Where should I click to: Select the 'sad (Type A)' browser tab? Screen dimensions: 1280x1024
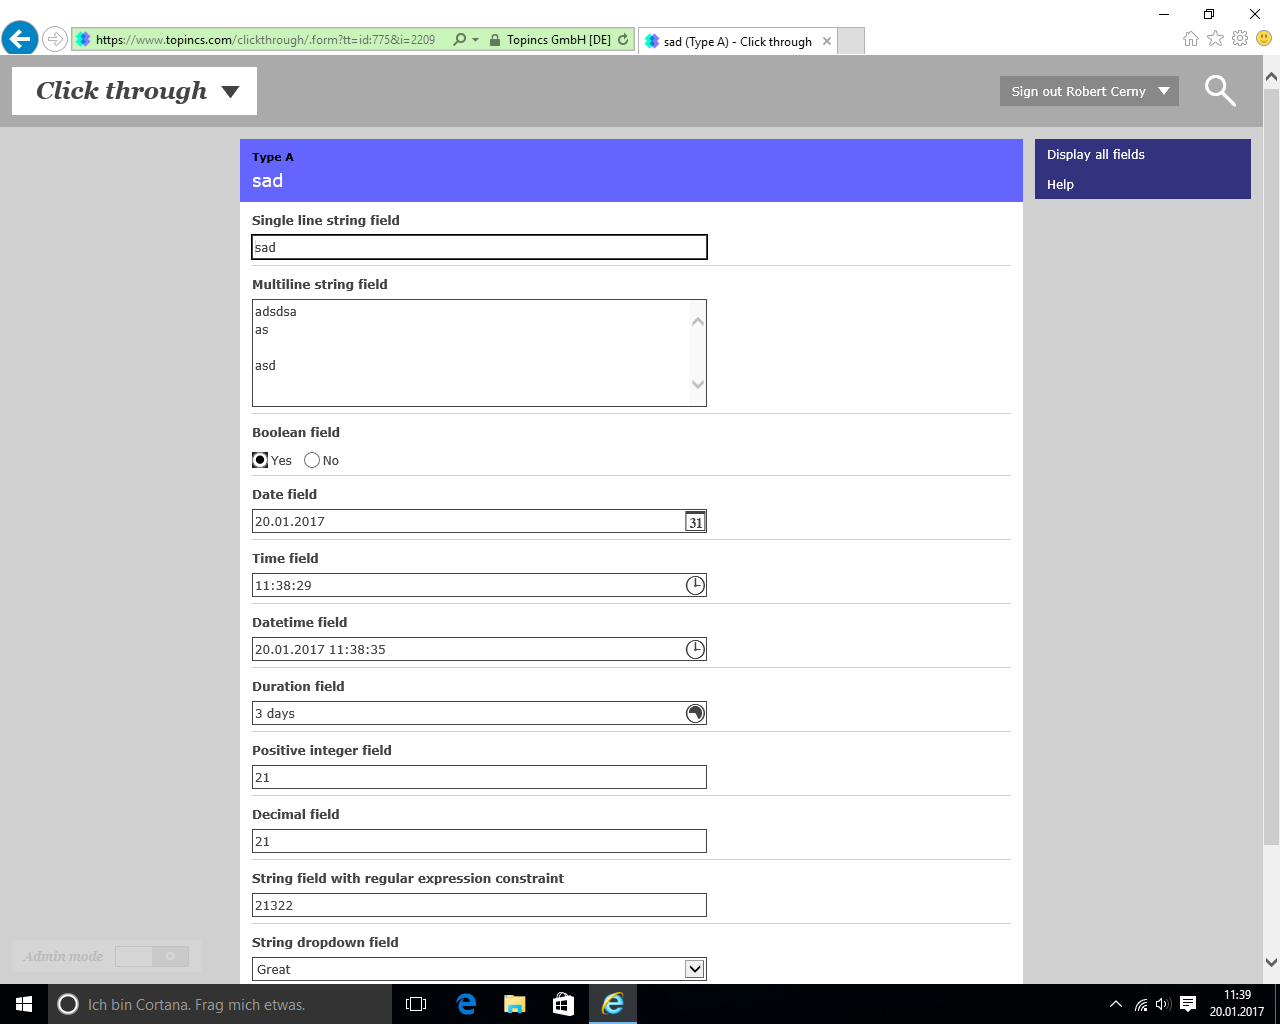pyautogui.click(x=737, y=41)
